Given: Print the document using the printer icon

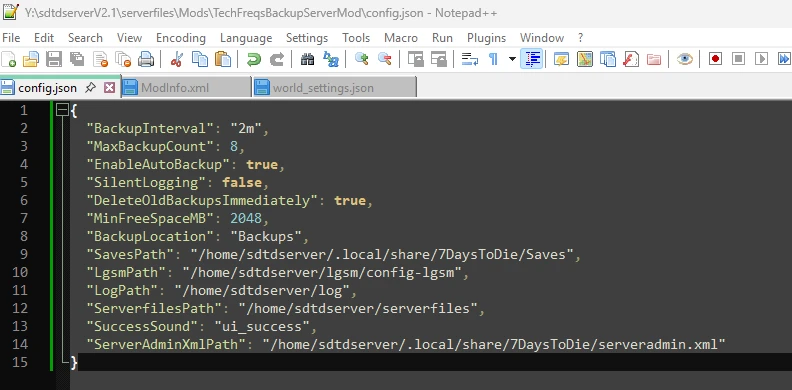Looking at the screenshot, I should tap(146, 59).
